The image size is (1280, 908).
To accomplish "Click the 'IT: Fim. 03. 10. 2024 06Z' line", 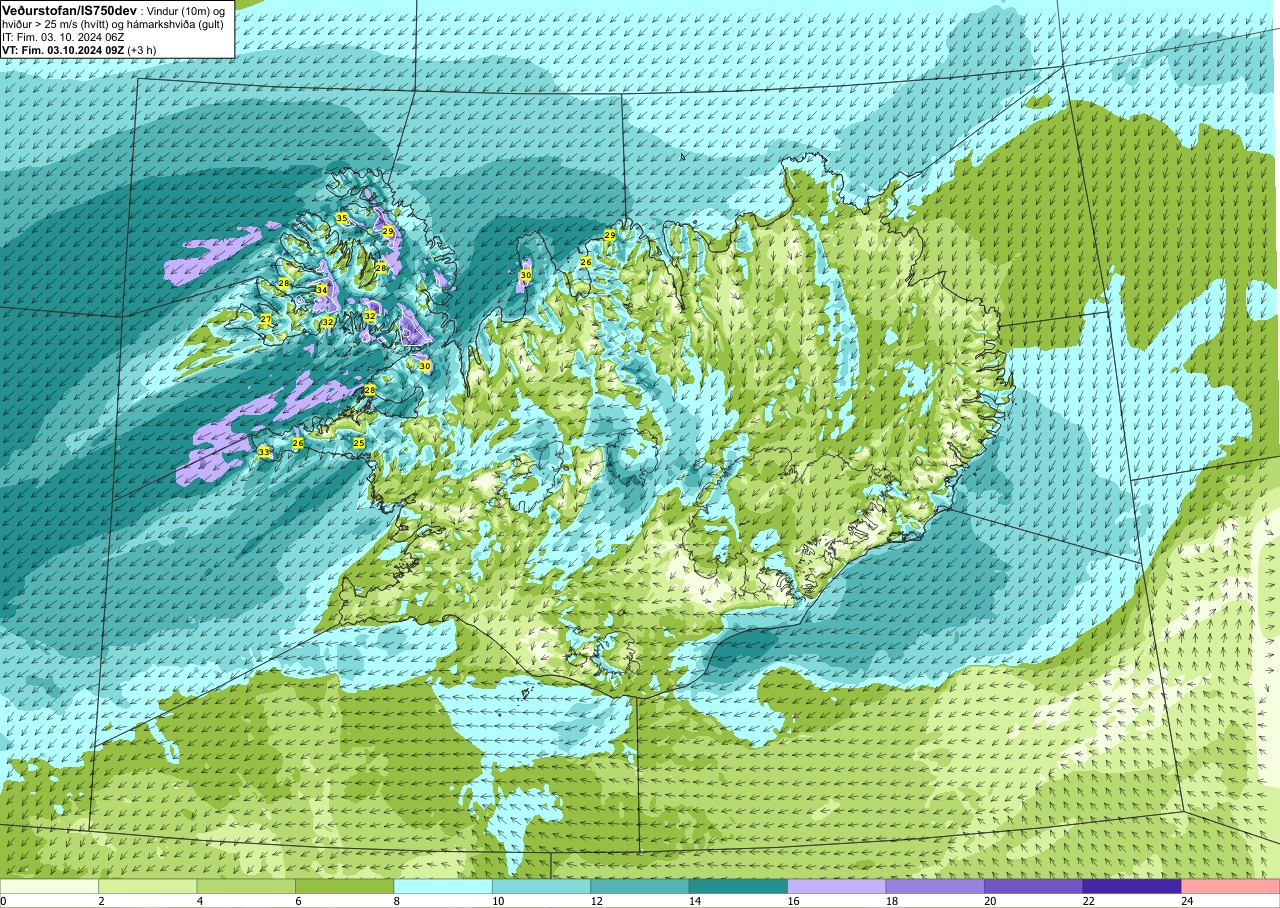I will 63,37.
